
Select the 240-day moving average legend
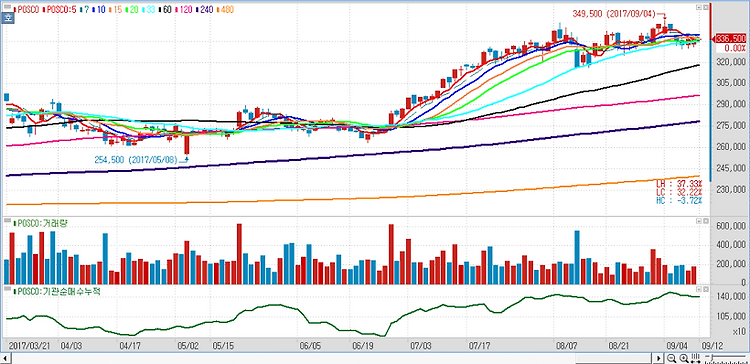click(205, 10)
